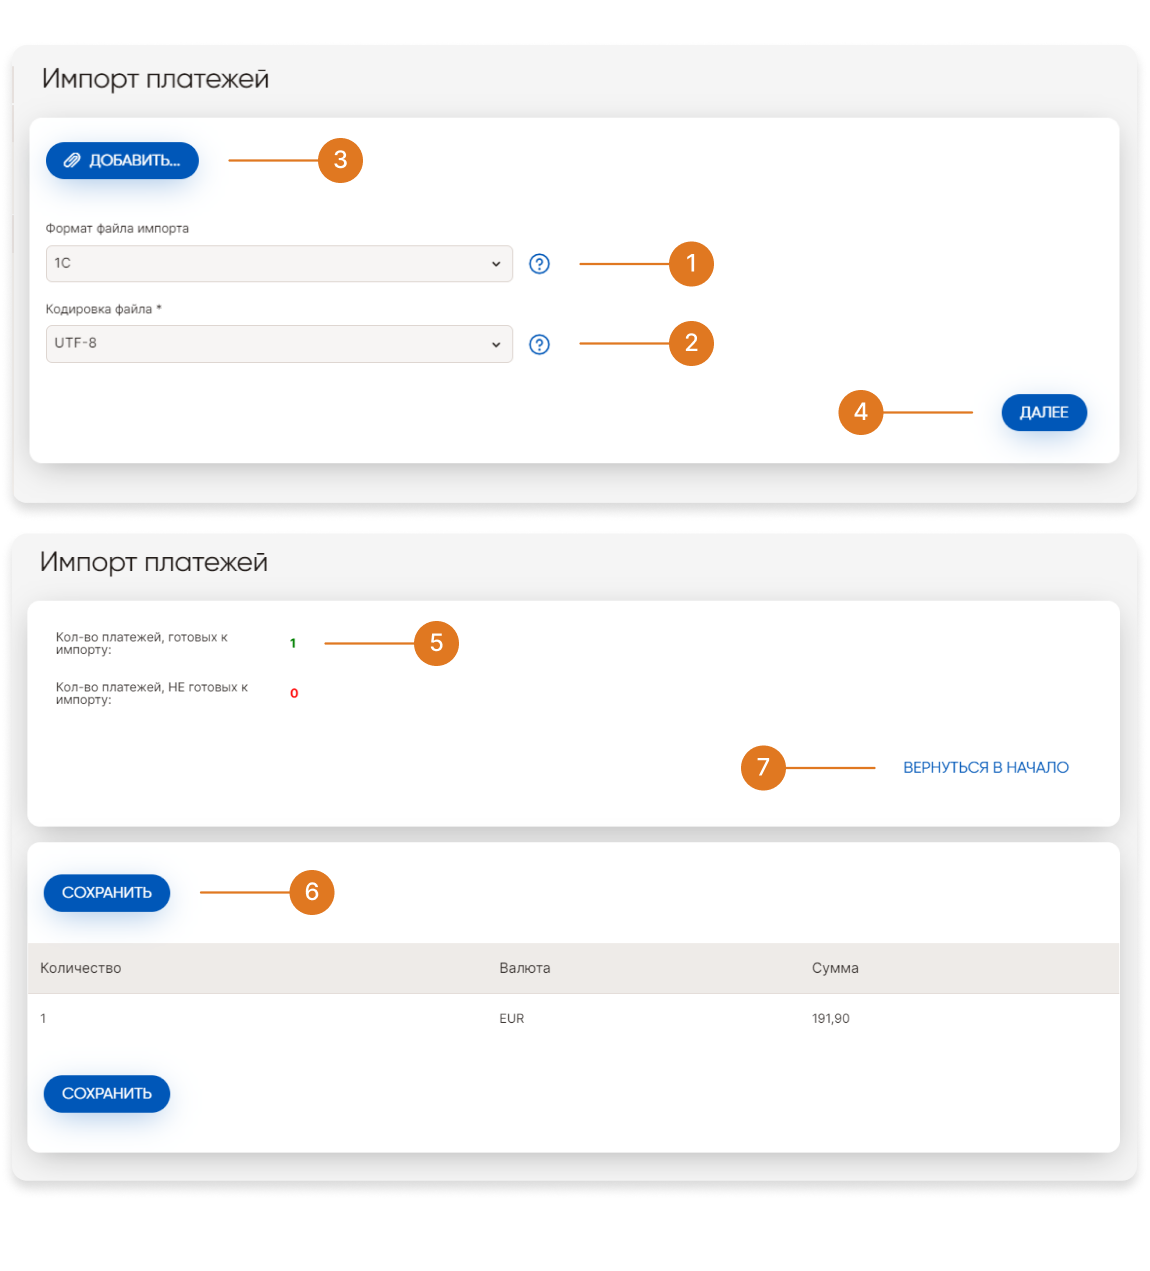Click the orange callout marker number 6

[312, 892]
